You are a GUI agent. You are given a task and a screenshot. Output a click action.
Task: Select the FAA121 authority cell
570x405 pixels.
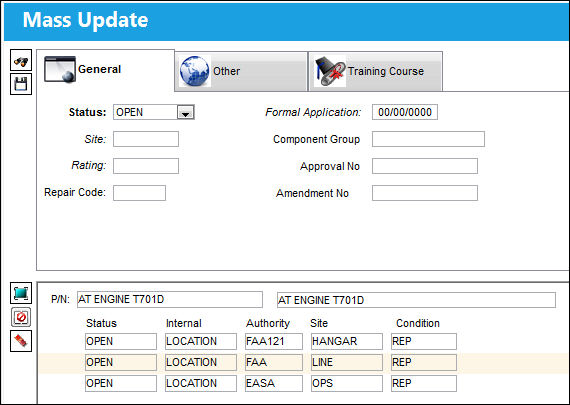coord(274,341)
